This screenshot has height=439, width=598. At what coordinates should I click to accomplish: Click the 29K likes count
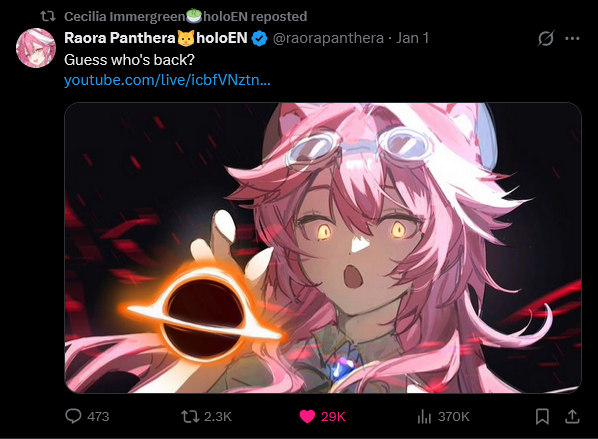[x=333, y=416]
